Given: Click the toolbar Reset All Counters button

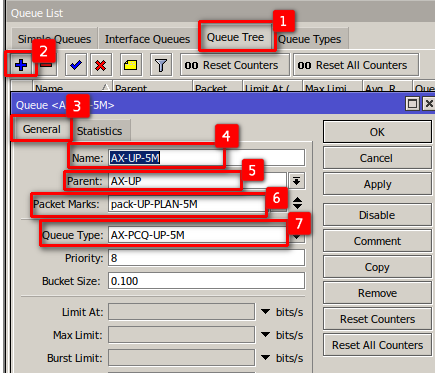Looking at the screenshot, I should tap(356, 65).
